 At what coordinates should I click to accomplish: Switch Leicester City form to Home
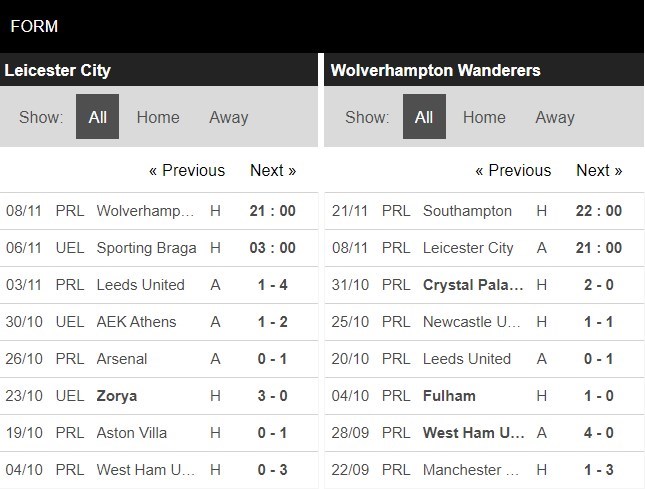point(158,117)
